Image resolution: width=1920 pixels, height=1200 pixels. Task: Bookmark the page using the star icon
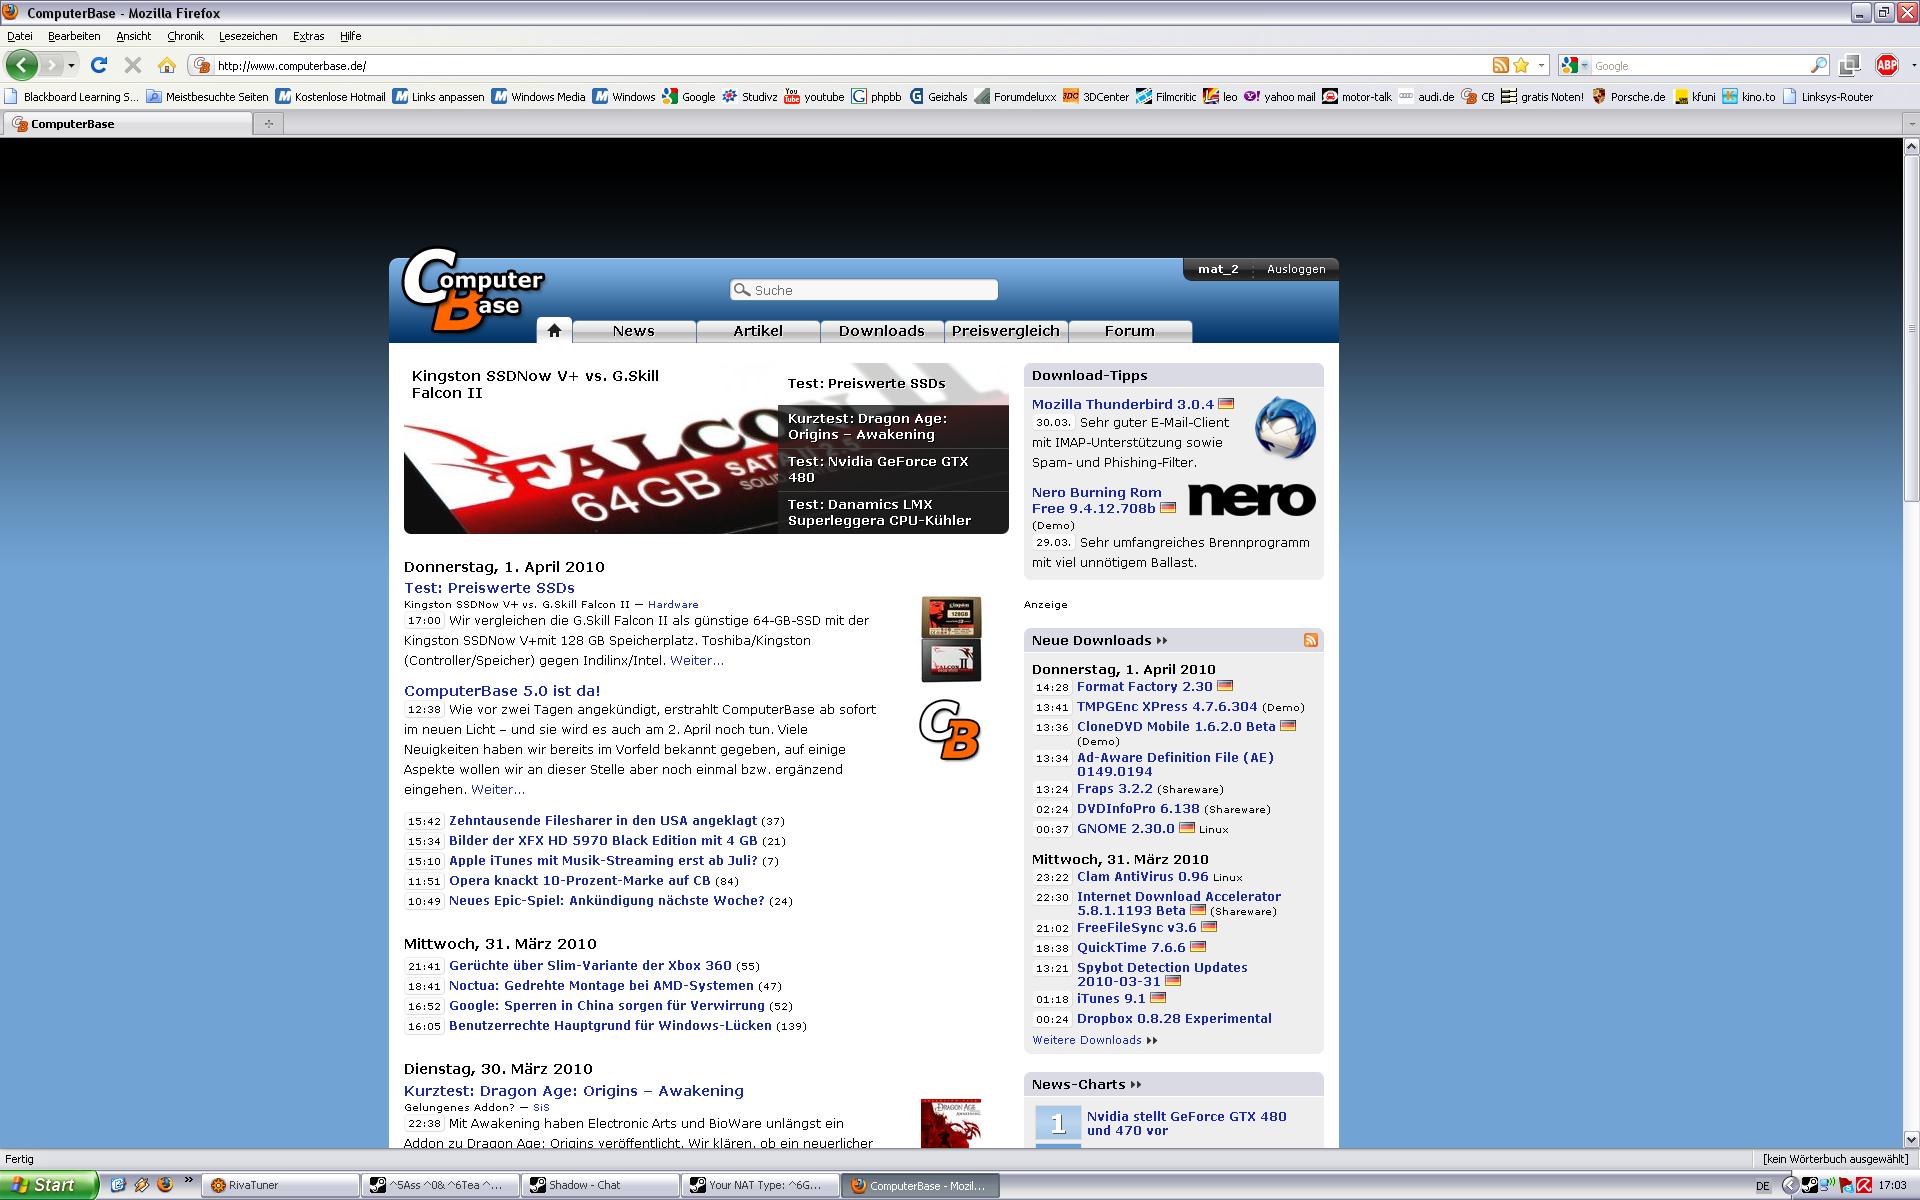click(1521, 65)
